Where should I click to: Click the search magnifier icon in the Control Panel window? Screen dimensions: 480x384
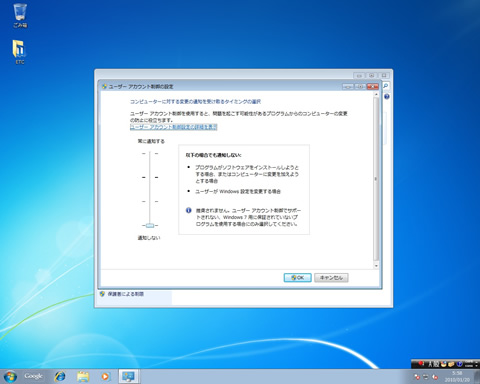[386, 86]
